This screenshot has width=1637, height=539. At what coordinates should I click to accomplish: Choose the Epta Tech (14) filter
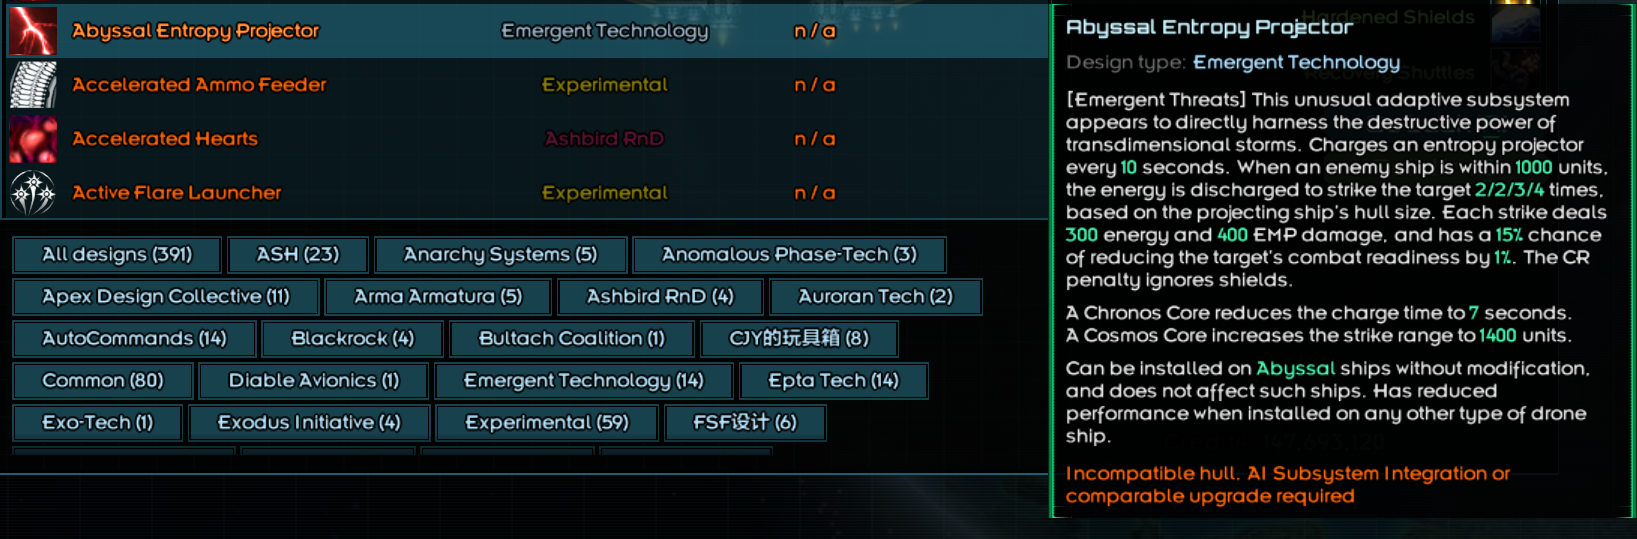(833, 381)
